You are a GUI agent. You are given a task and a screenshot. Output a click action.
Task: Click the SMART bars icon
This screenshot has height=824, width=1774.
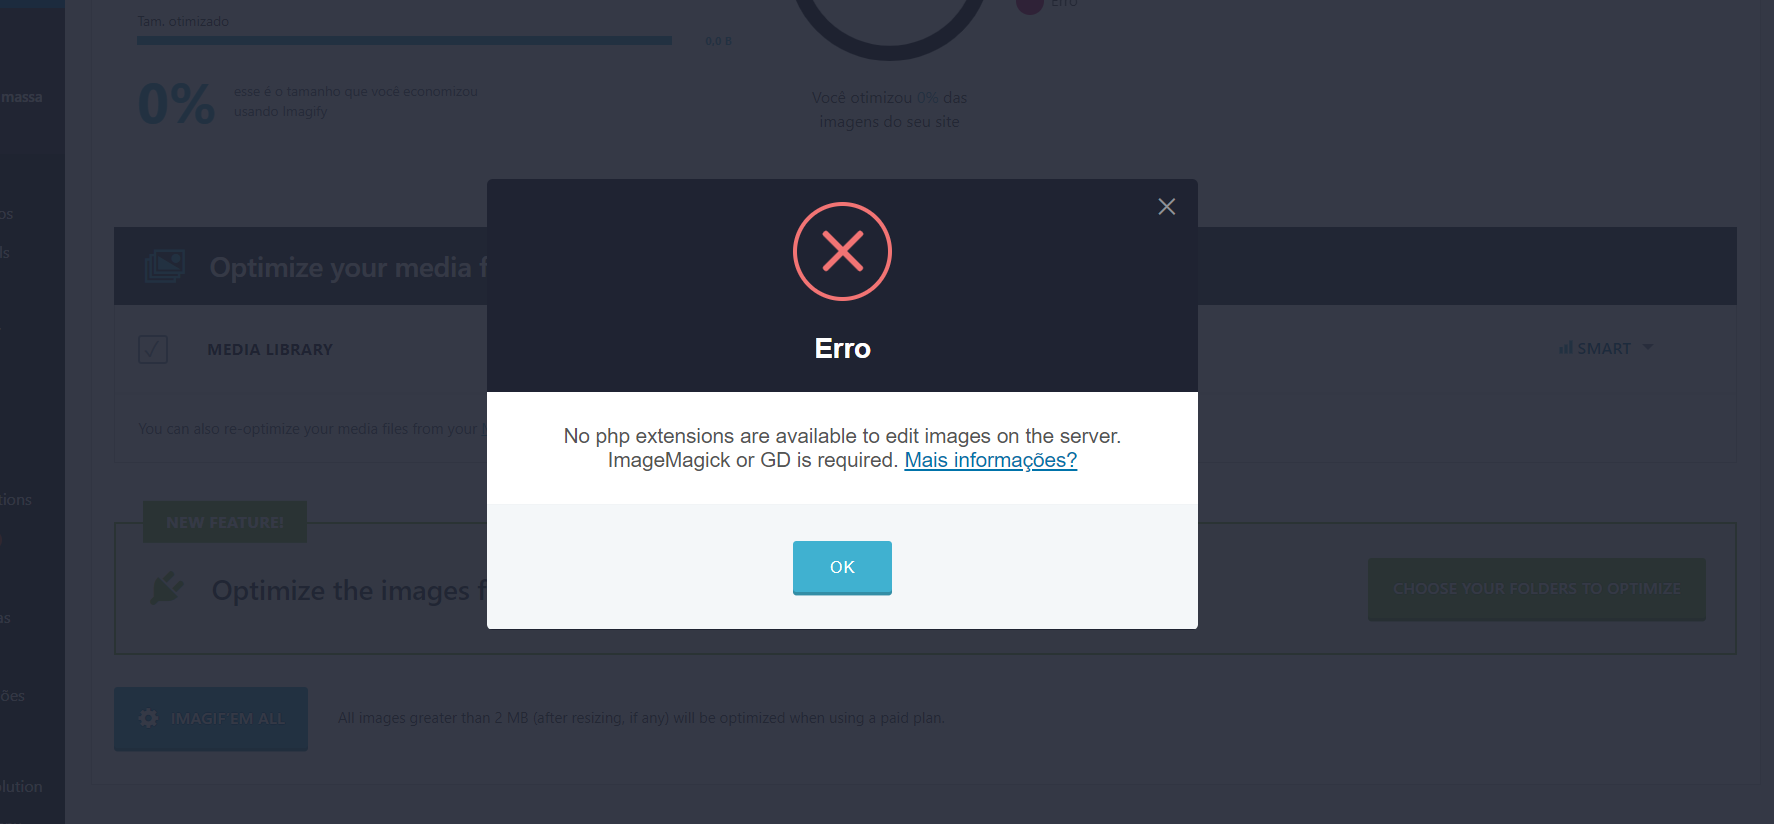tap(1565, 348)
